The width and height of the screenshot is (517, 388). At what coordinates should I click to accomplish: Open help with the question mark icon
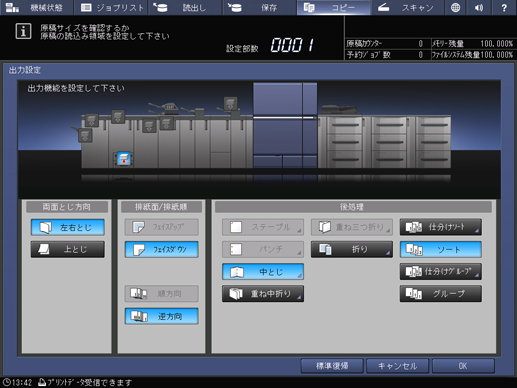pyautogui.click(x=504, y=7)
